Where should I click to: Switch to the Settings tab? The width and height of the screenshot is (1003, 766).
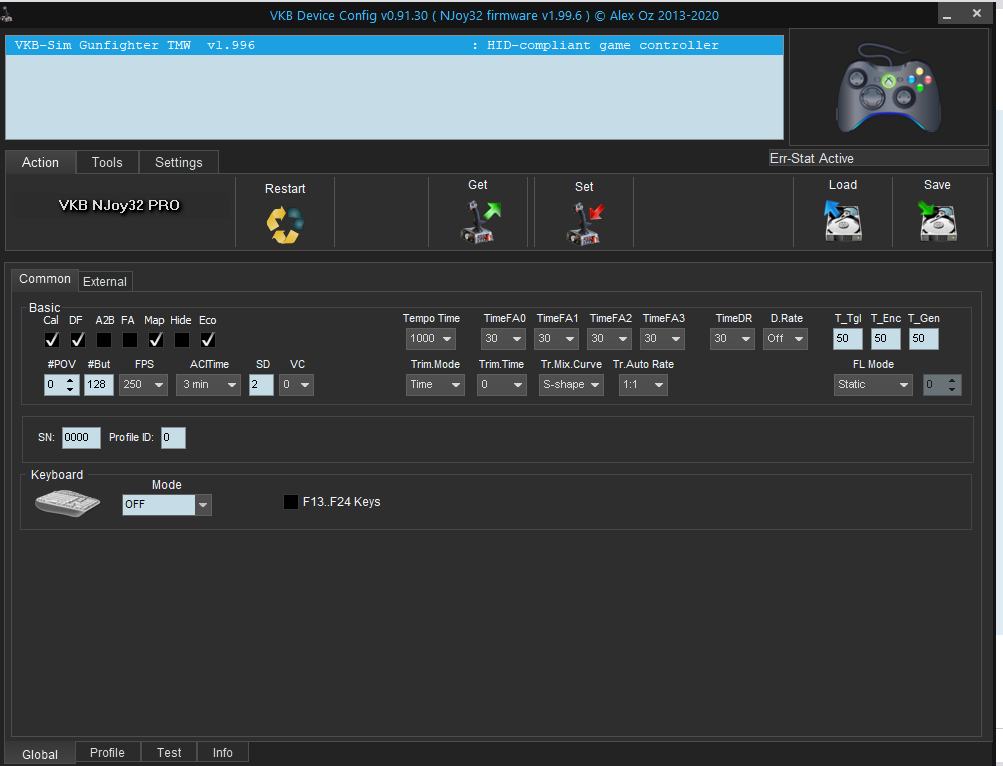178,163
